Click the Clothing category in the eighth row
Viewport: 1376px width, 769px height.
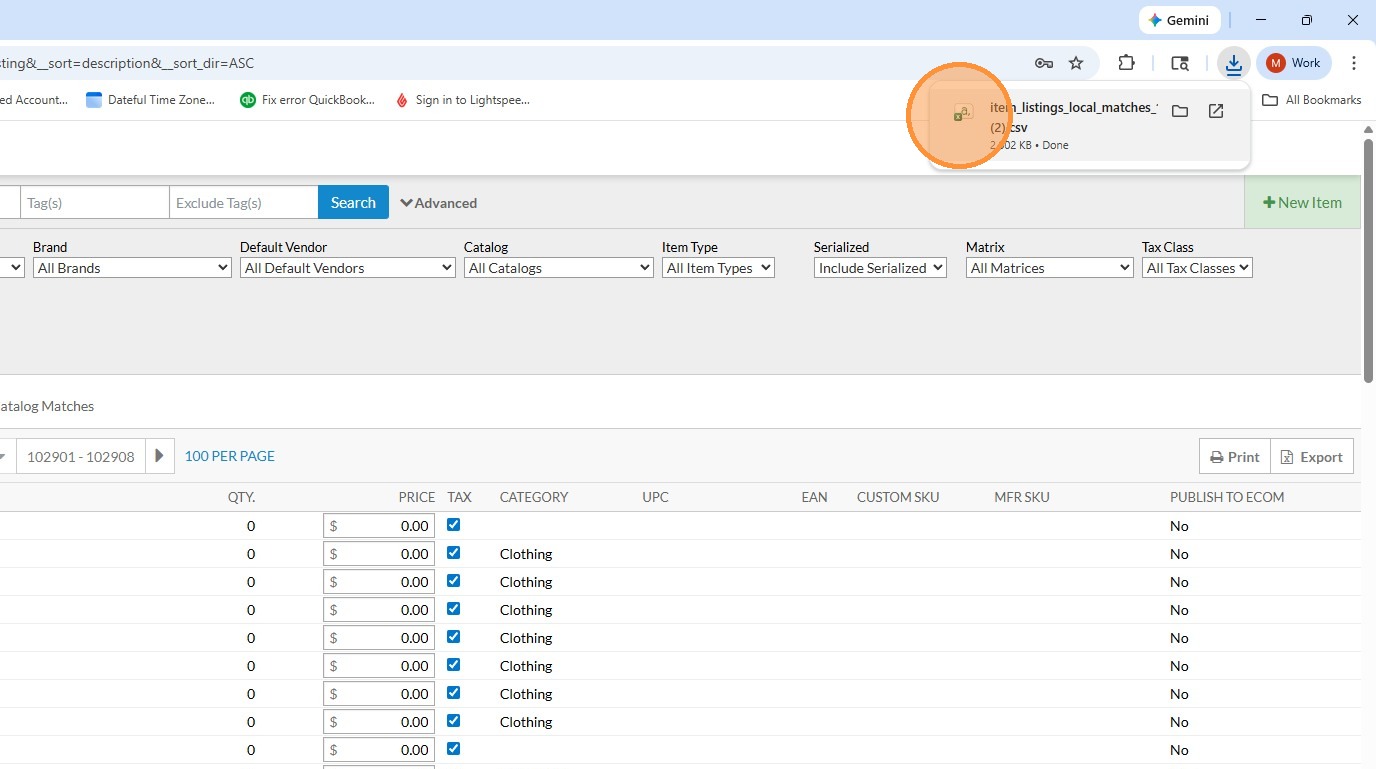526,722
